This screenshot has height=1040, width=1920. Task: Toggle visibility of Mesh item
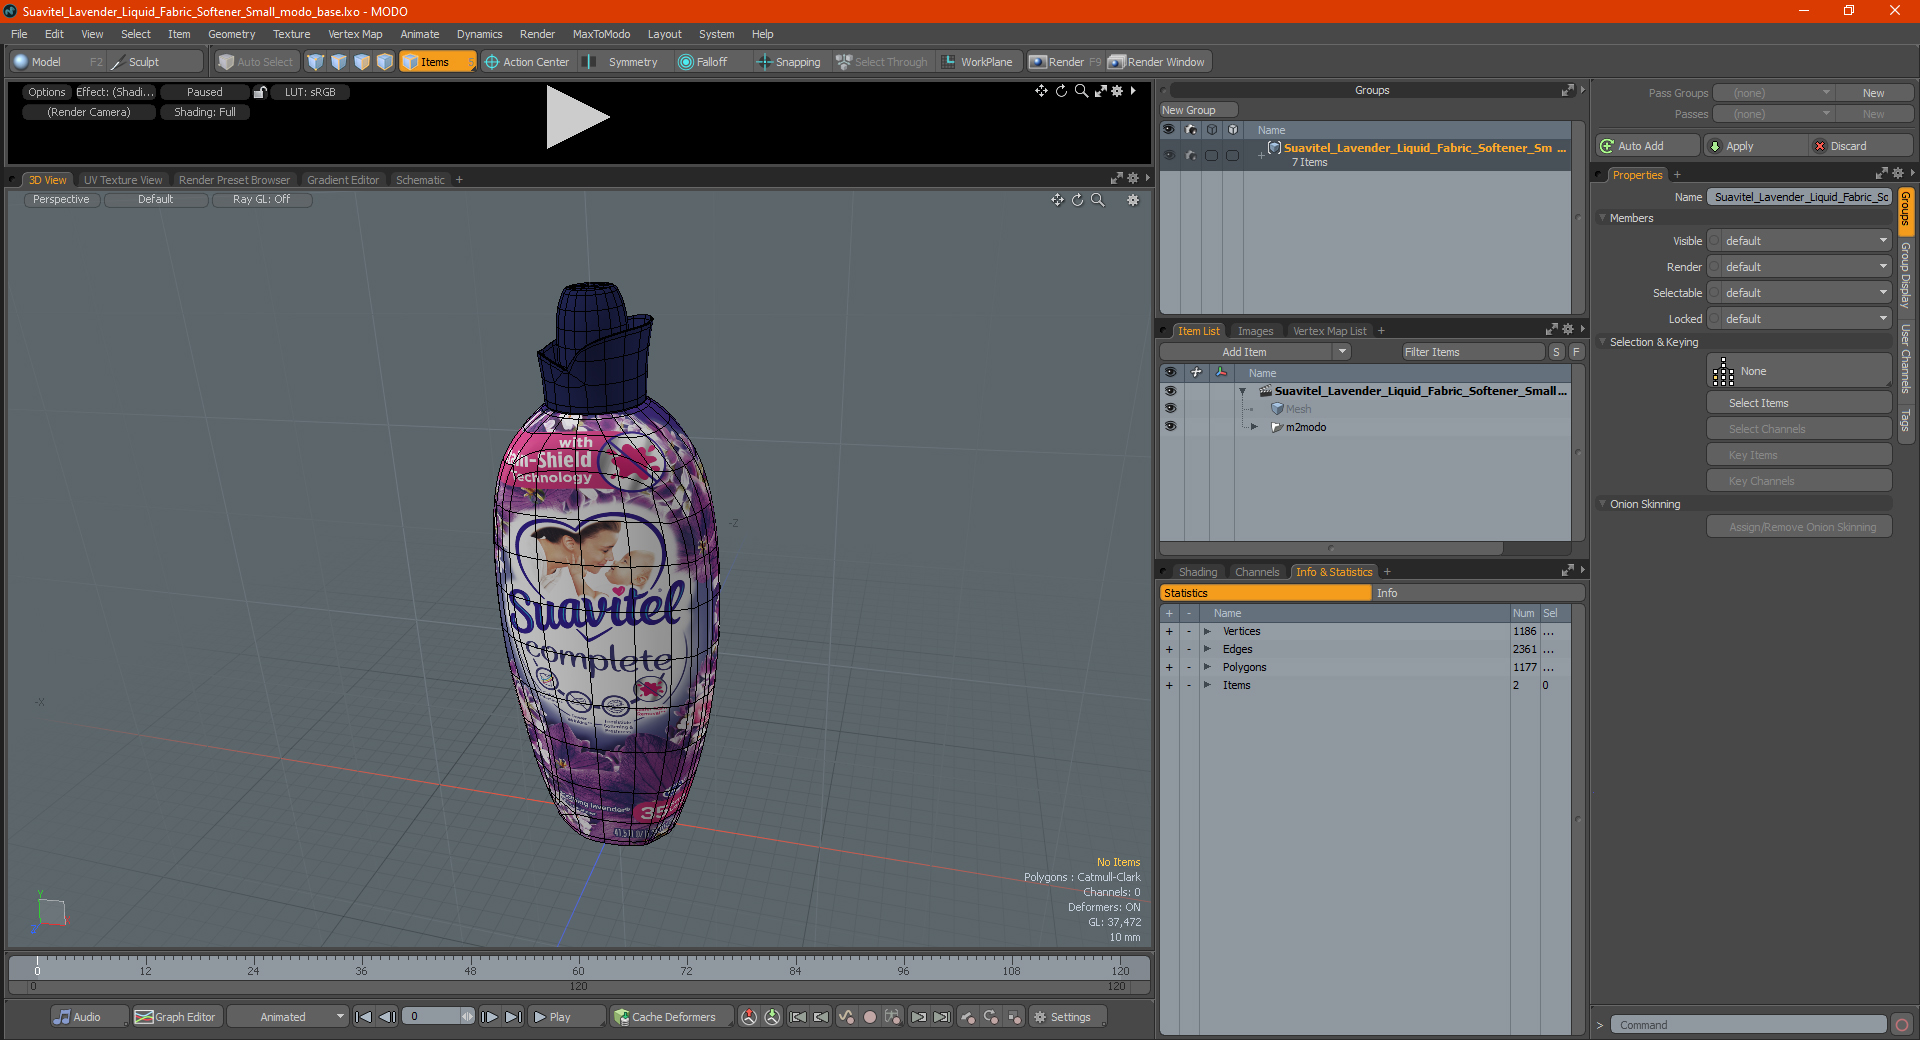[1170, 409]
